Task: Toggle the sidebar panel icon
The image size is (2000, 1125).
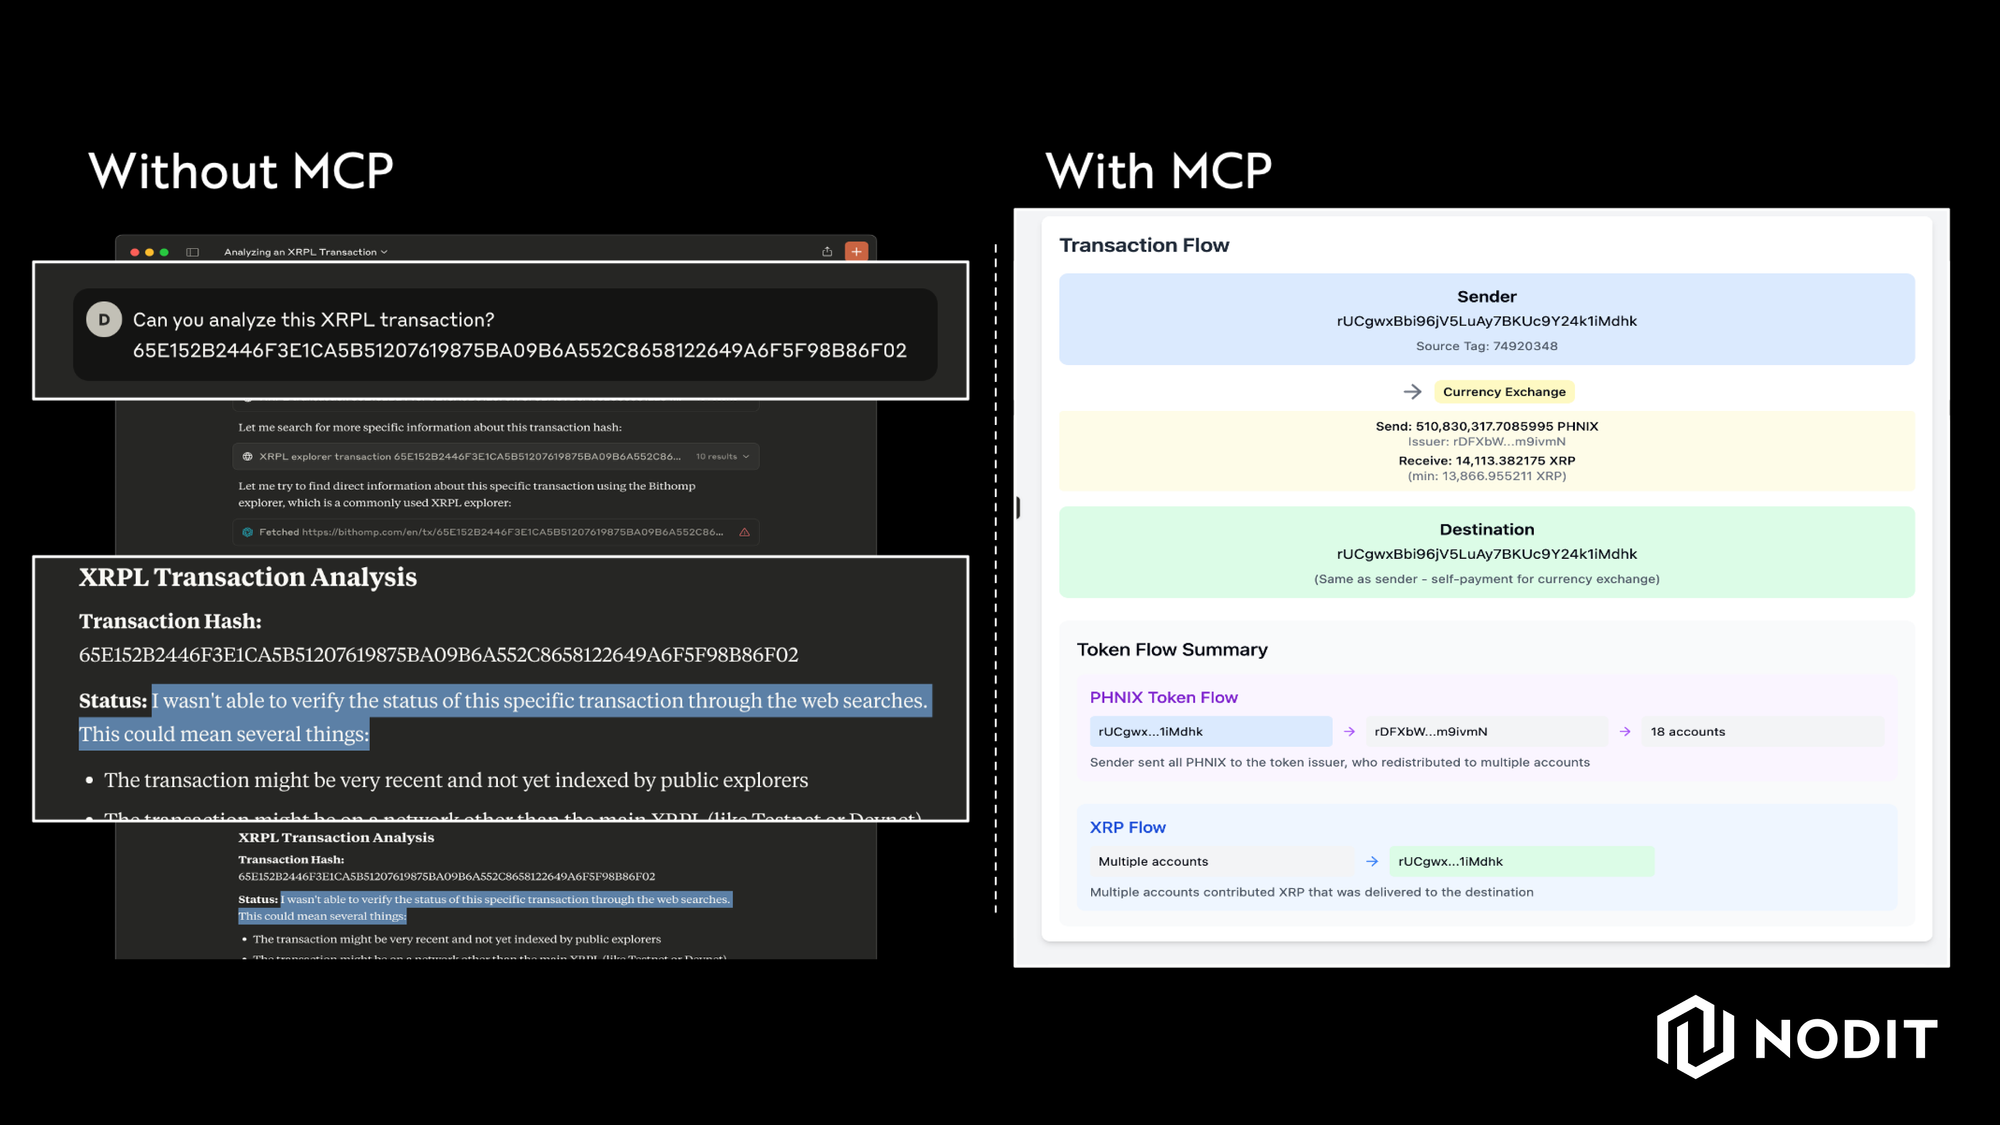Action: pyautogui.click(x=193, y=252)
